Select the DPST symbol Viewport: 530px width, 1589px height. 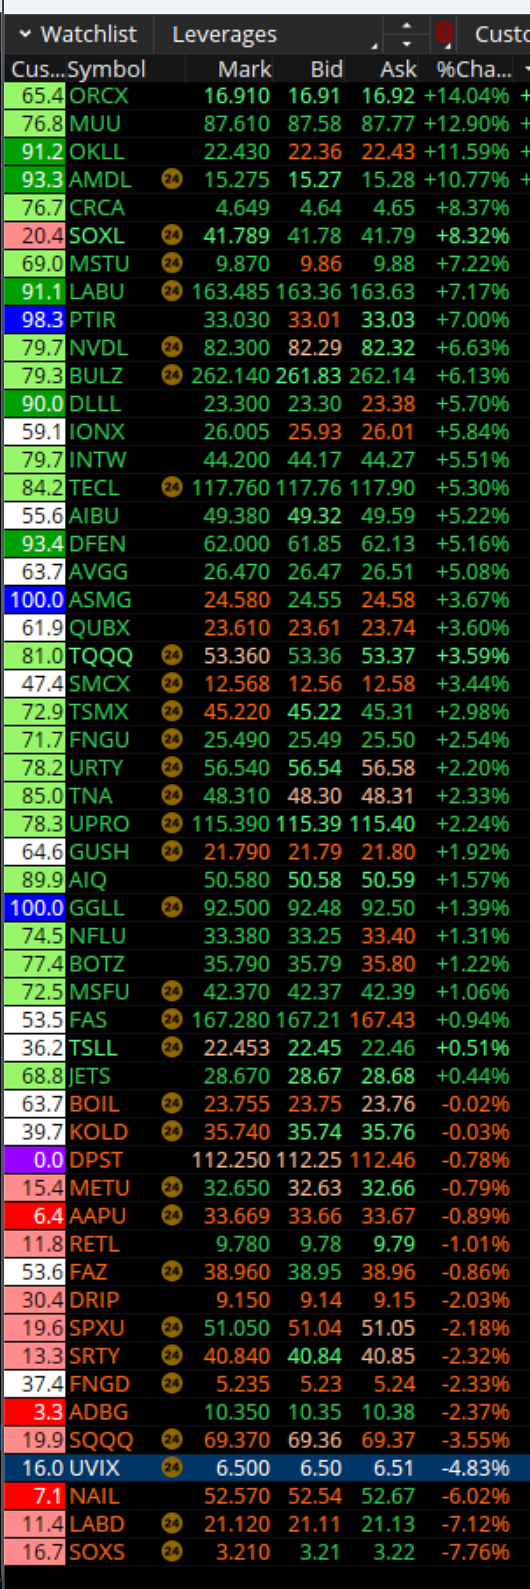coord(96,1160)
